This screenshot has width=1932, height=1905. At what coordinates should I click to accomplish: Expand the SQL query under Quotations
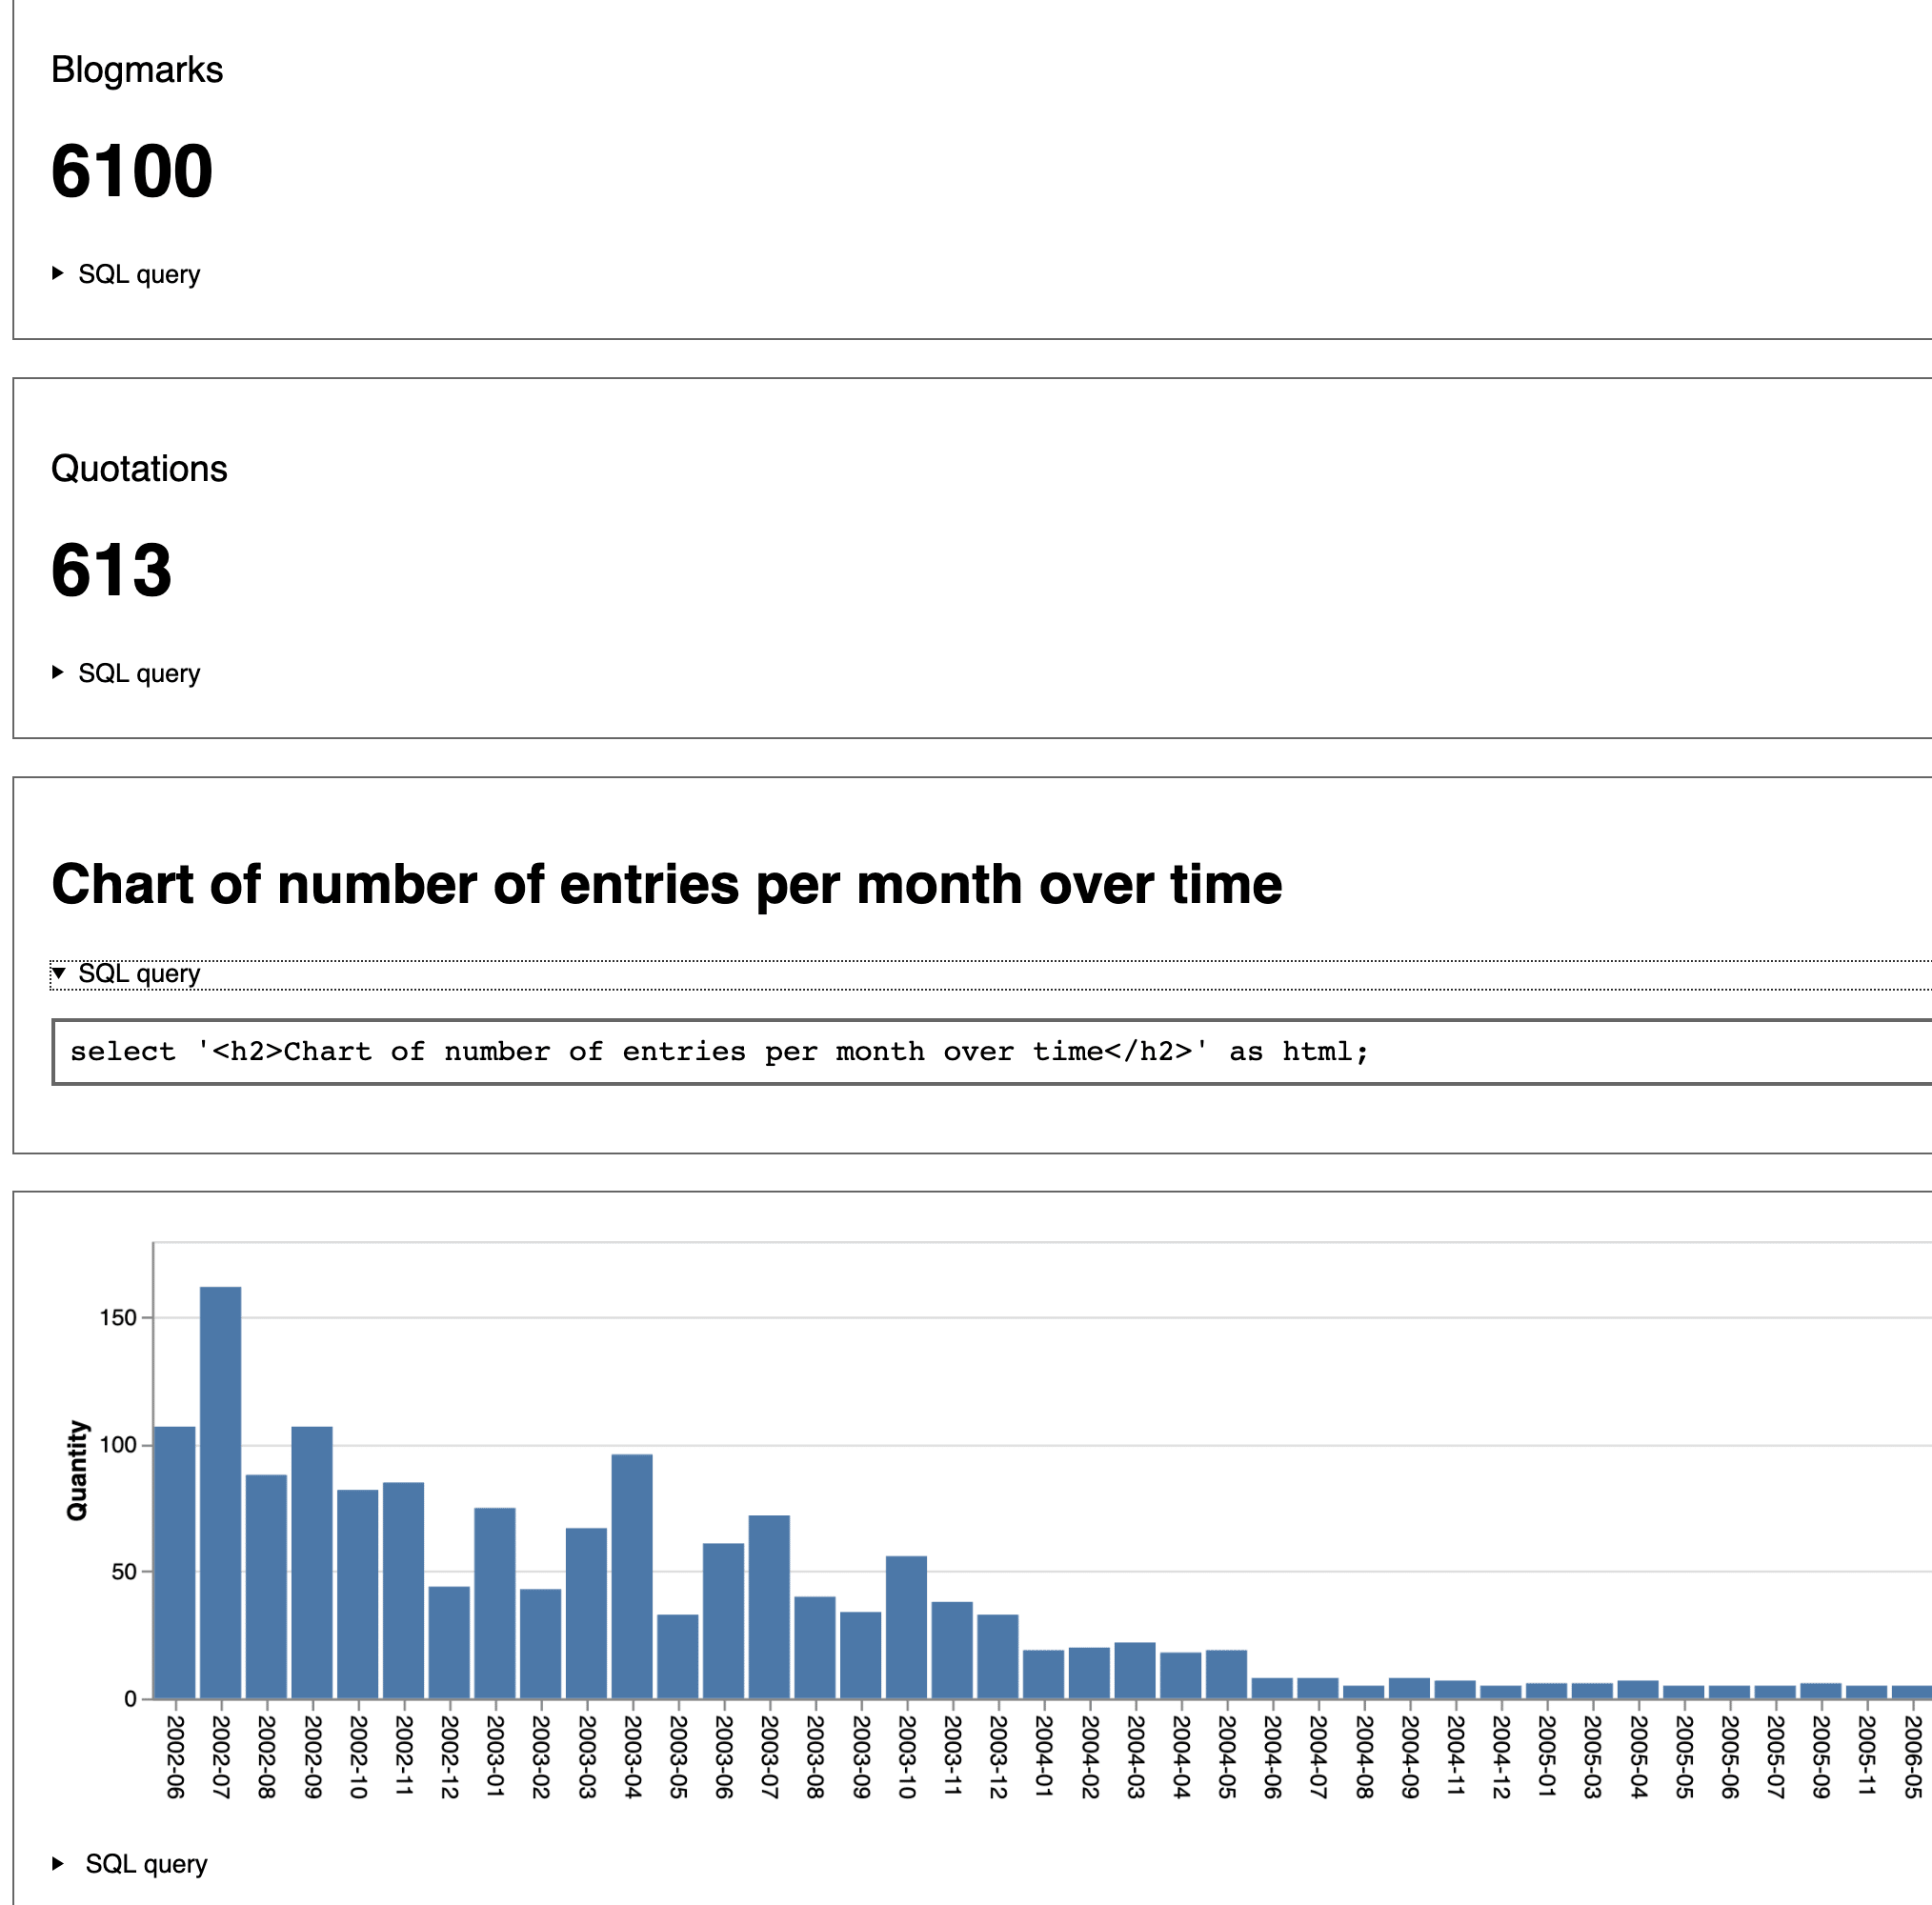pyautogui.click(x=138, y=672)
